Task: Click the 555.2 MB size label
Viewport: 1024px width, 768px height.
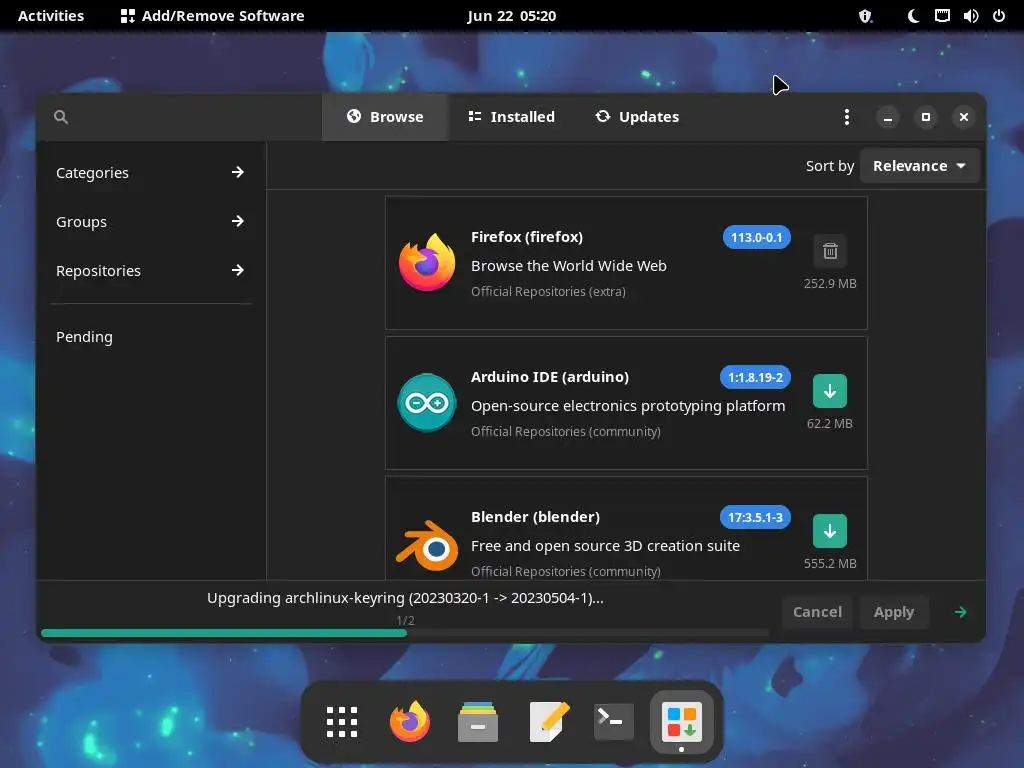Action: point(829,563)
